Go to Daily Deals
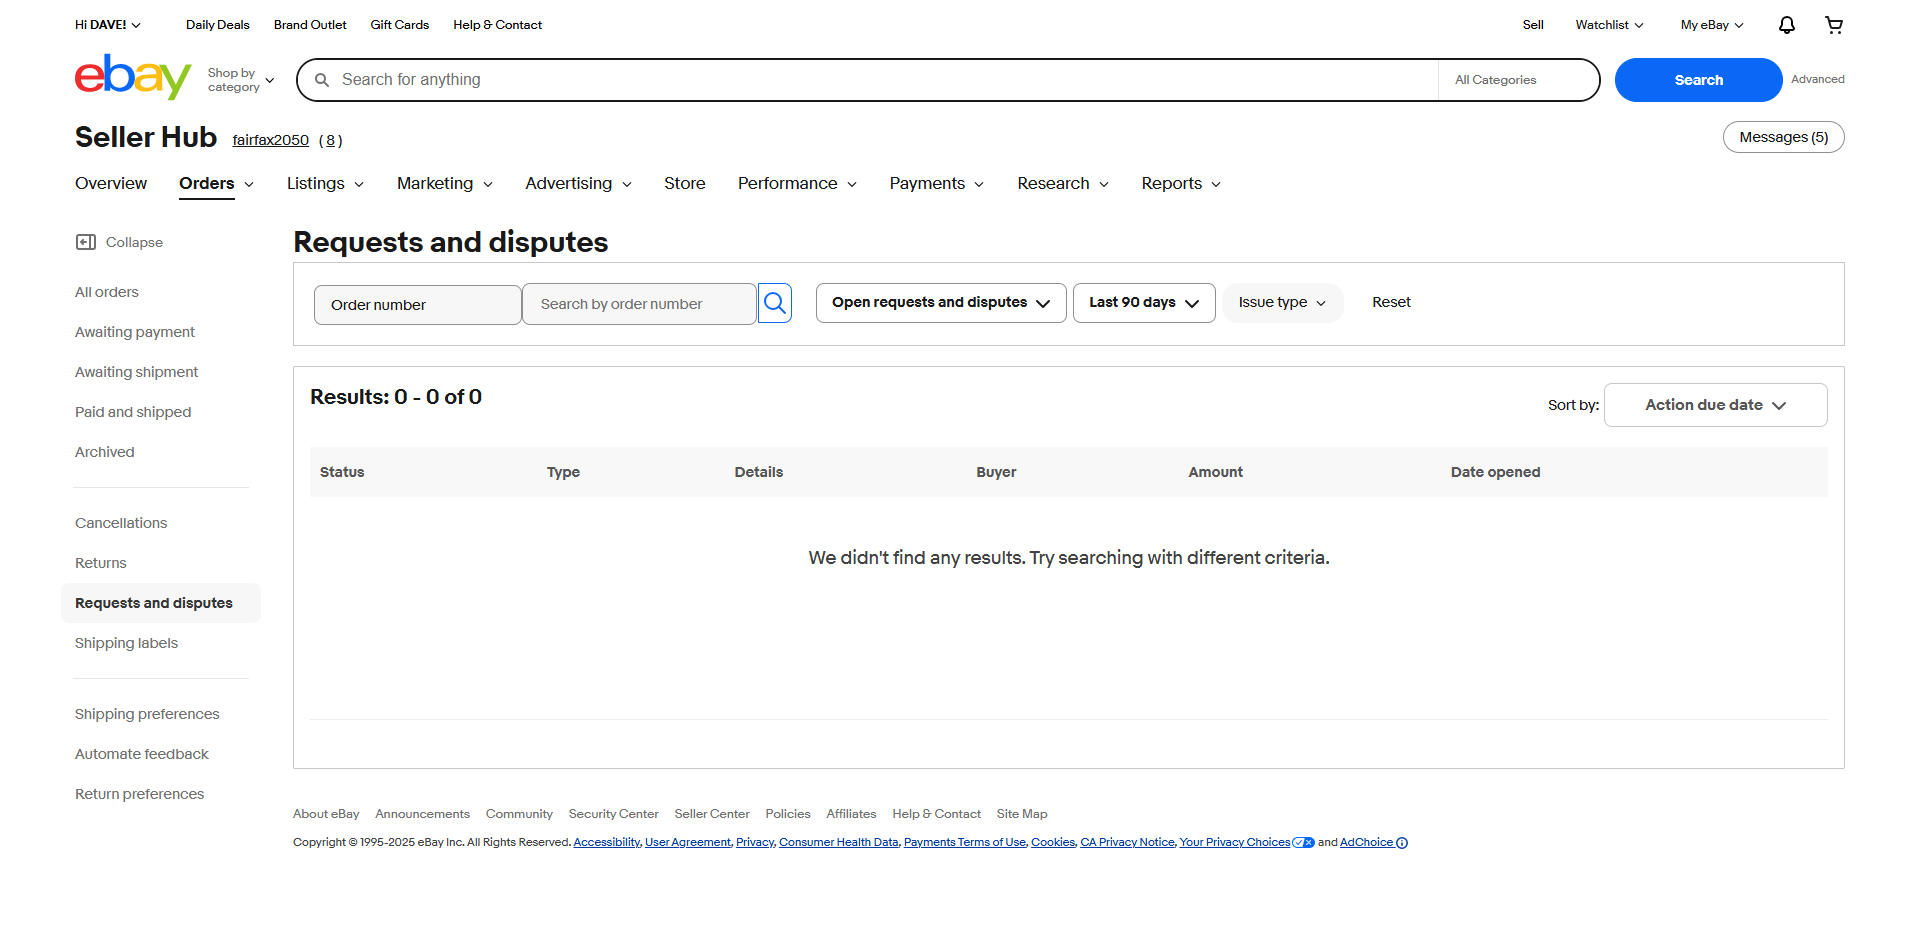The width and height of the screenshot is (1920, 951). tap(218, 25)
